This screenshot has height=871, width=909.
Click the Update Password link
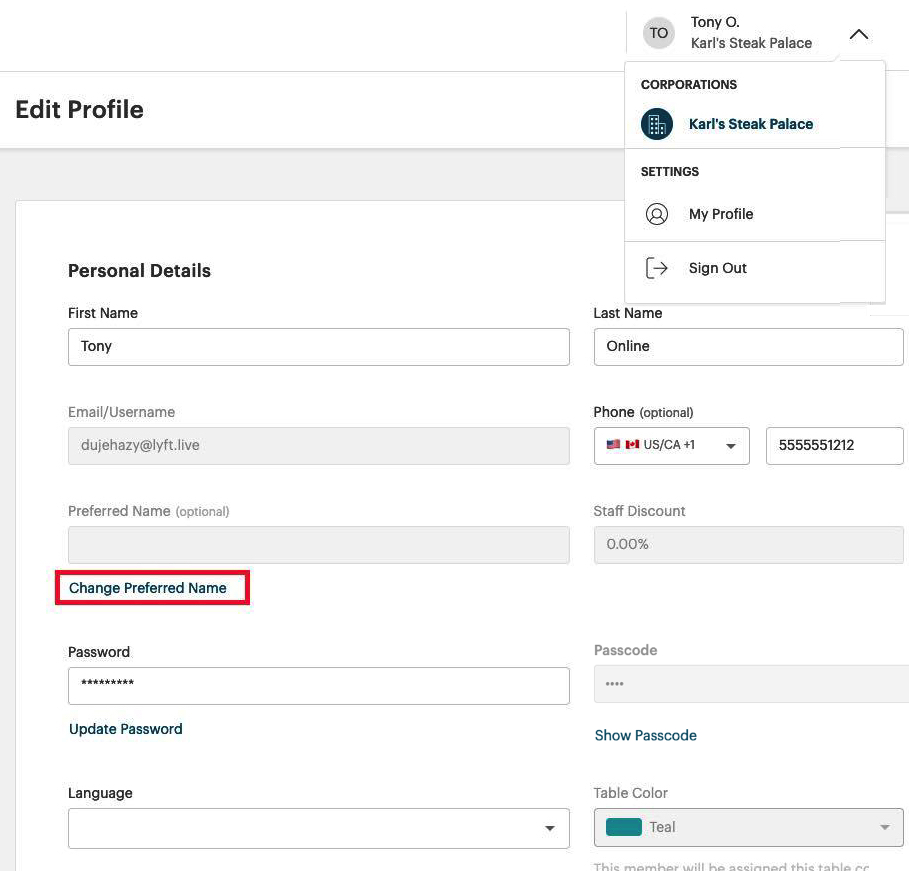point(125,729)
